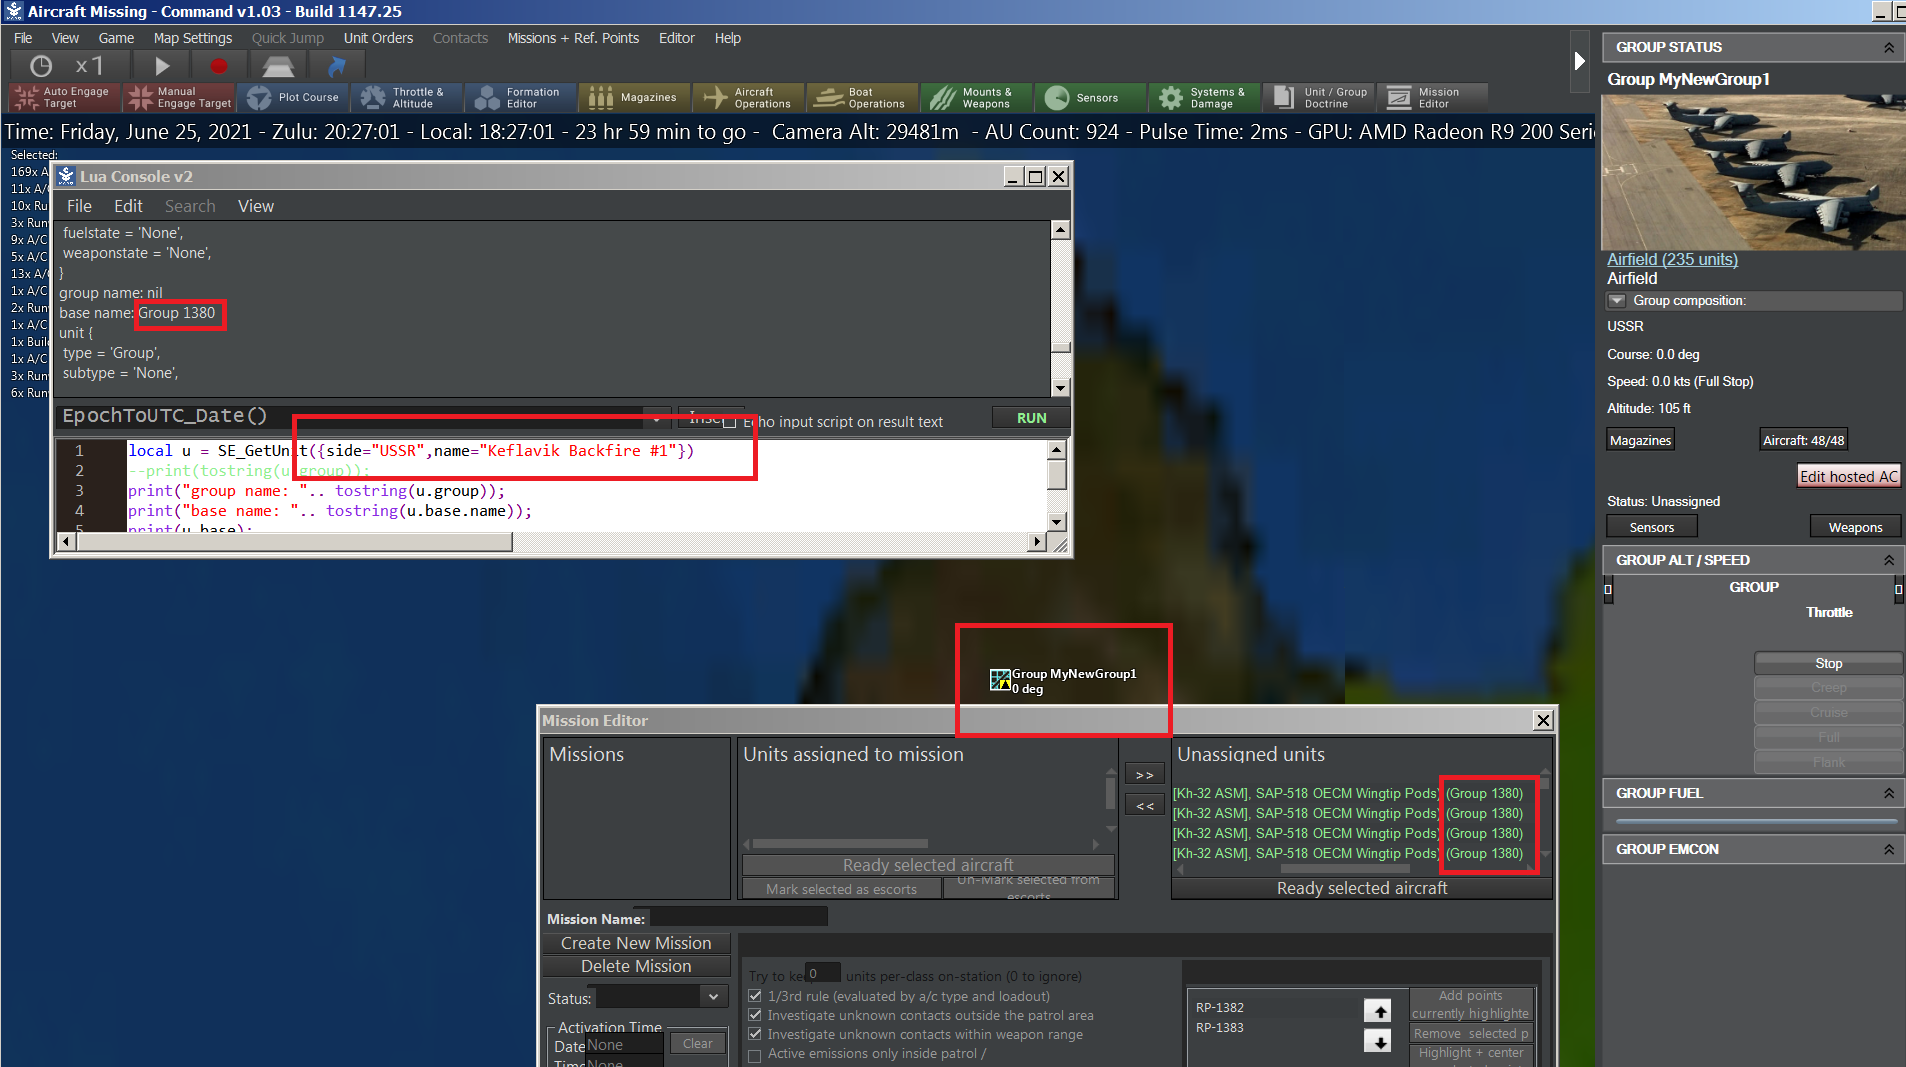Open Aircraft Operations

[749, 97]
